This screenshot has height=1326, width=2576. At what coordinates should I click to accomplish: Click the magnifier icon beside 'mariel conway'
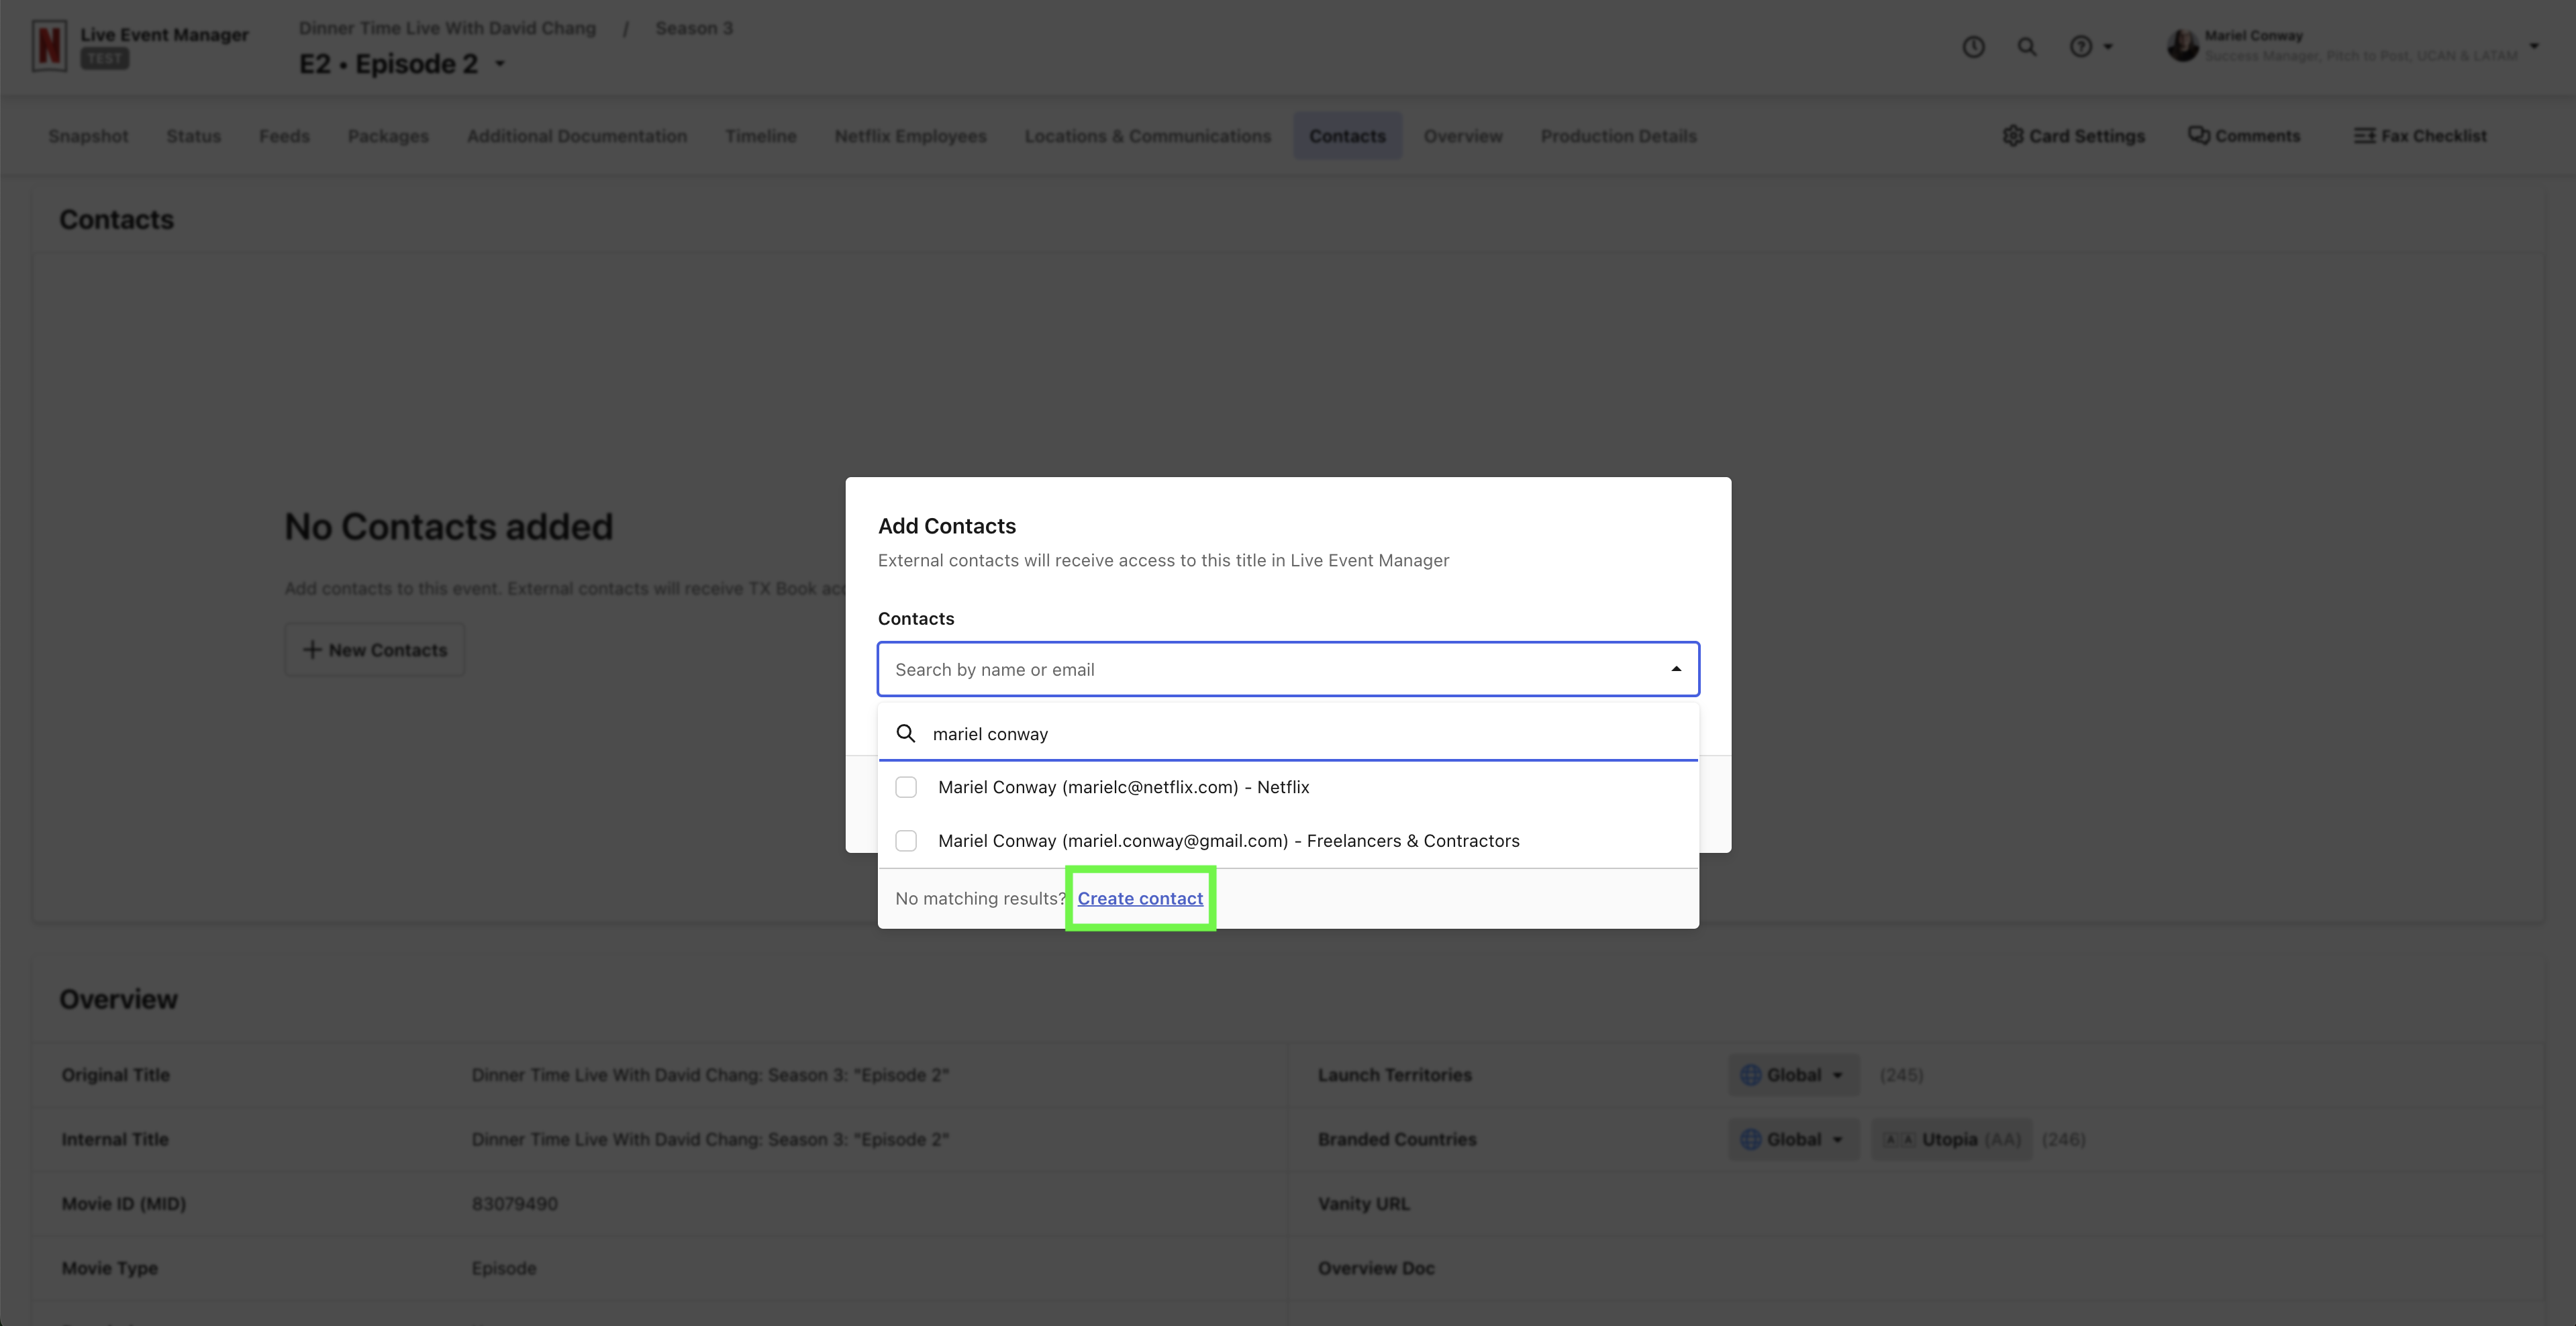906,733
